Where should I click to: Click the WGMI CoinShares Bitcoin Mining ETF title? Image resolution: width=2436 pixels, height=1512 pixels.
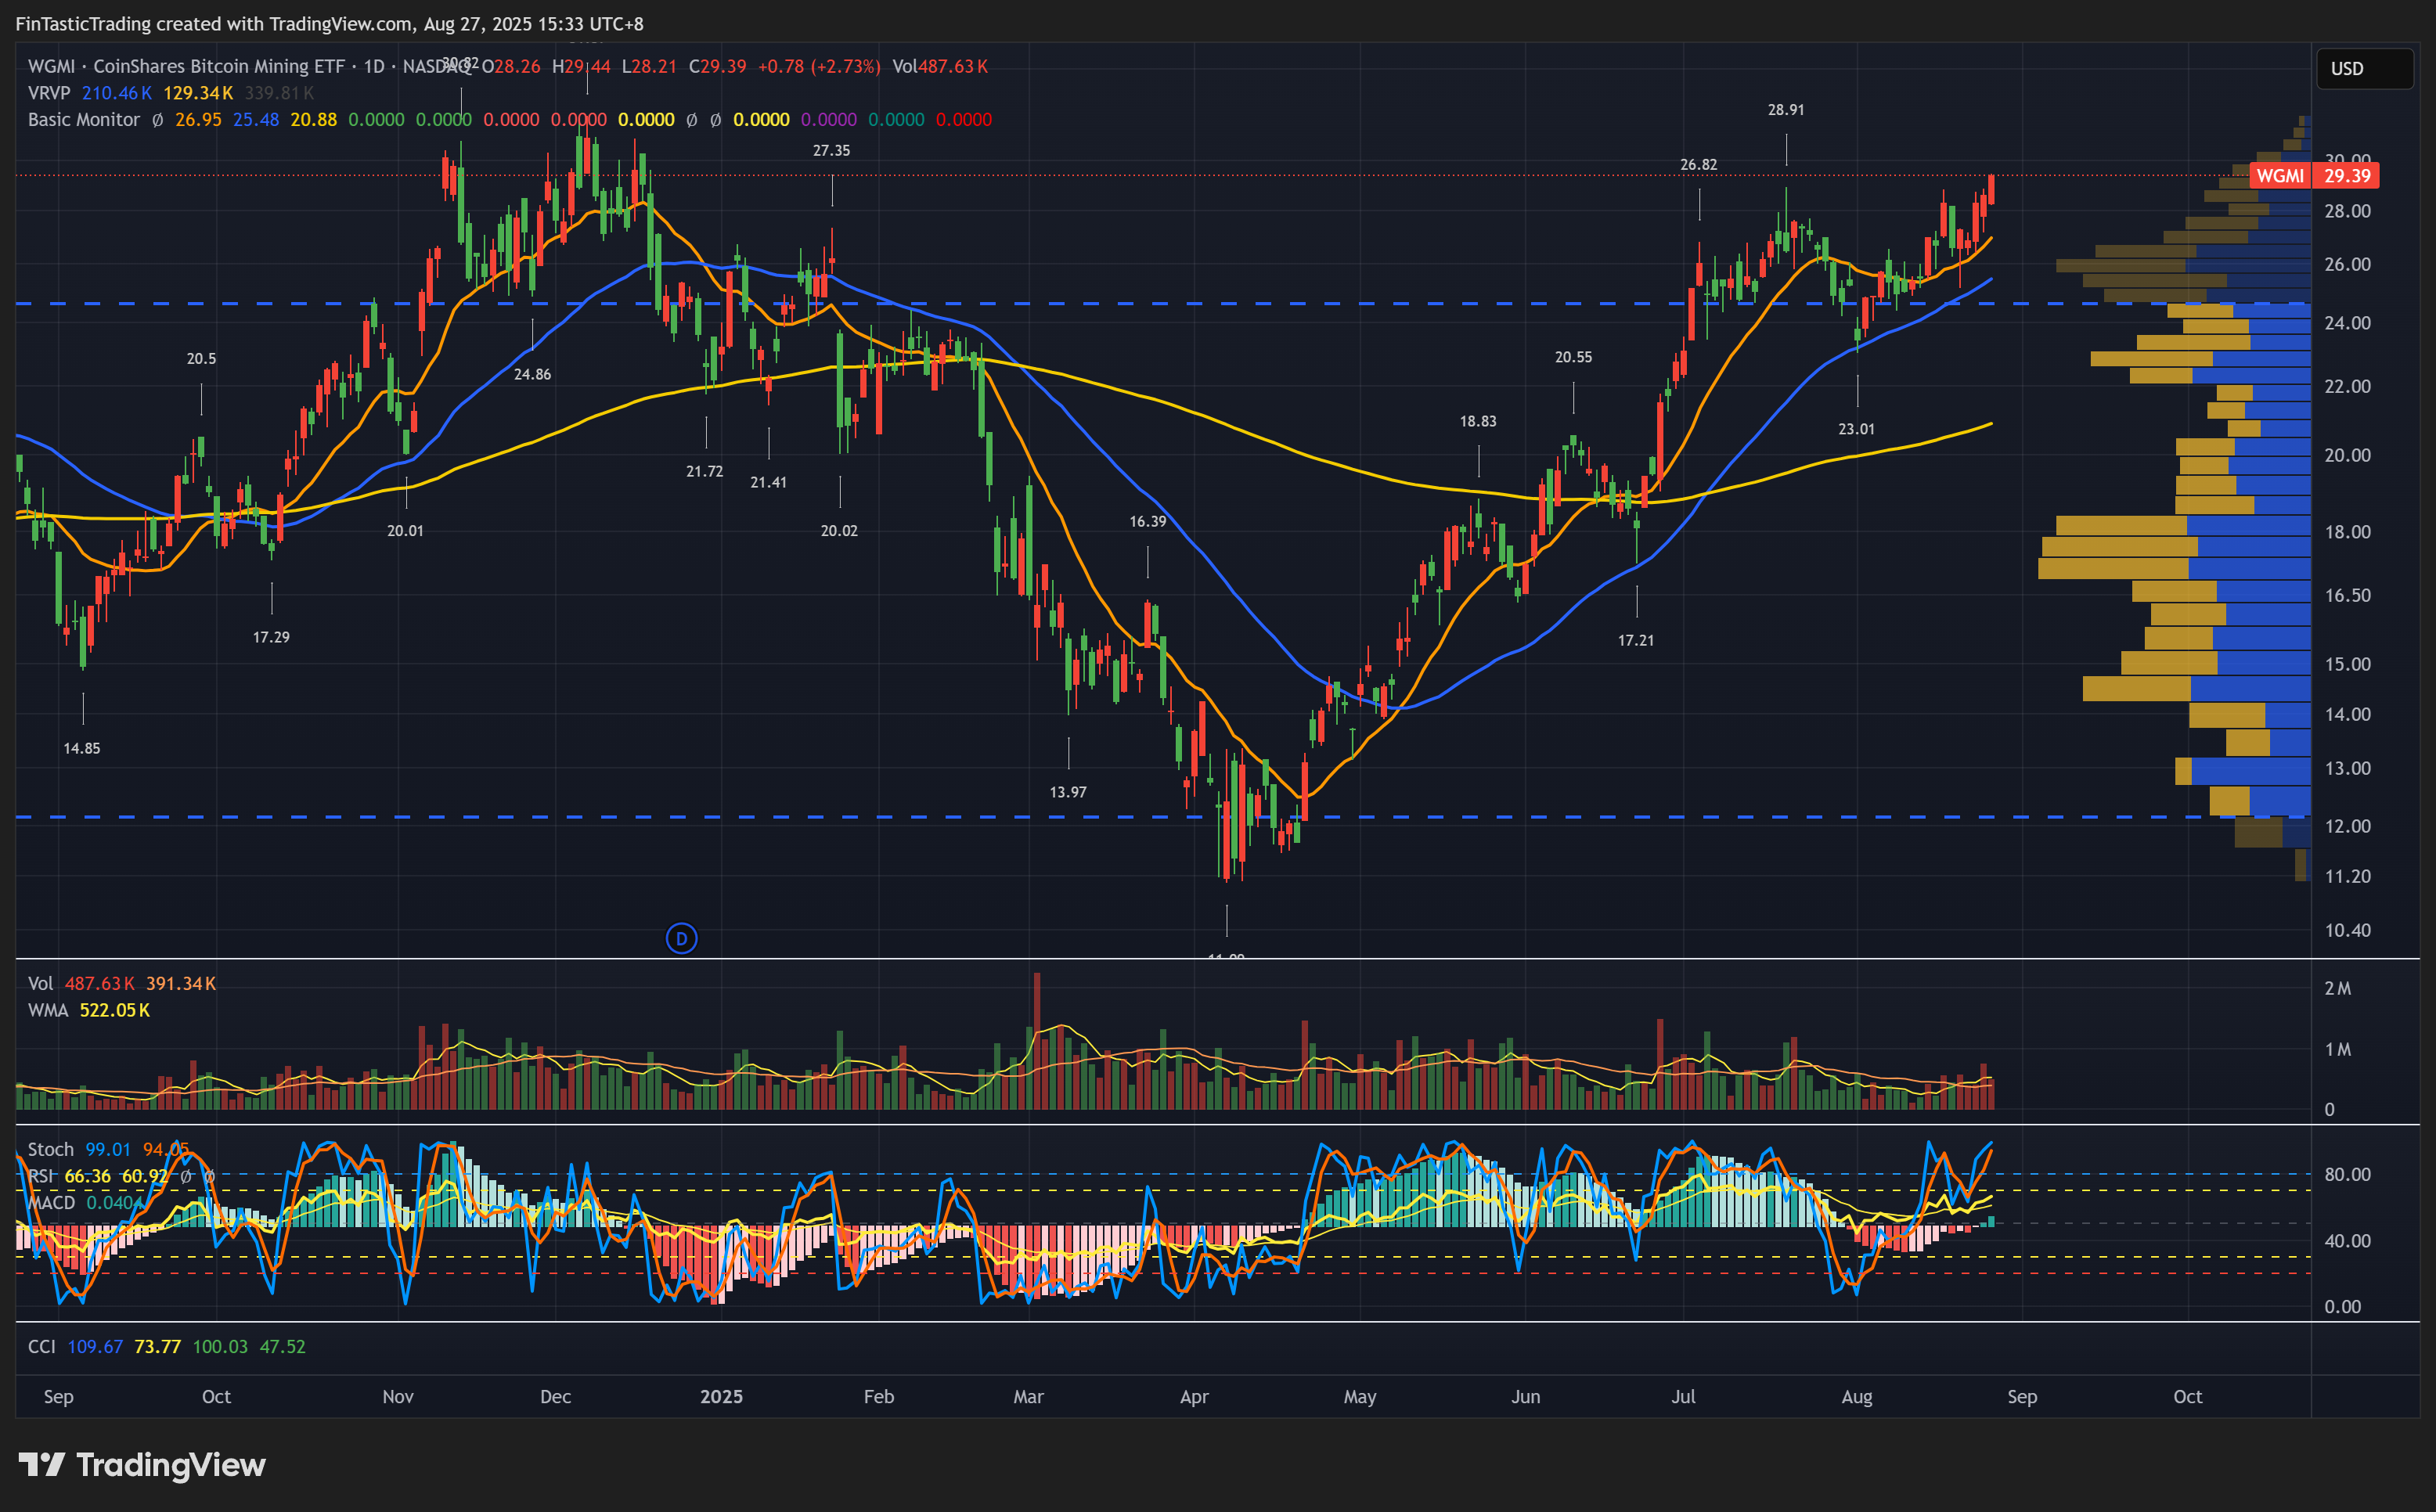(x=186, y=66)
